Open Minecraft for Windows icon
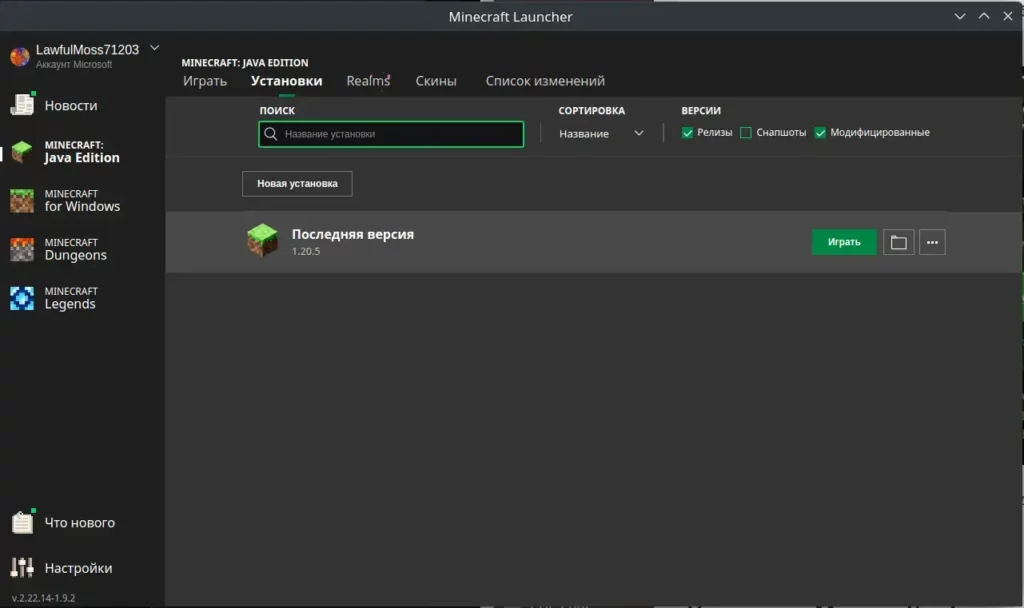1024x608 pixels. click(22, 200)
